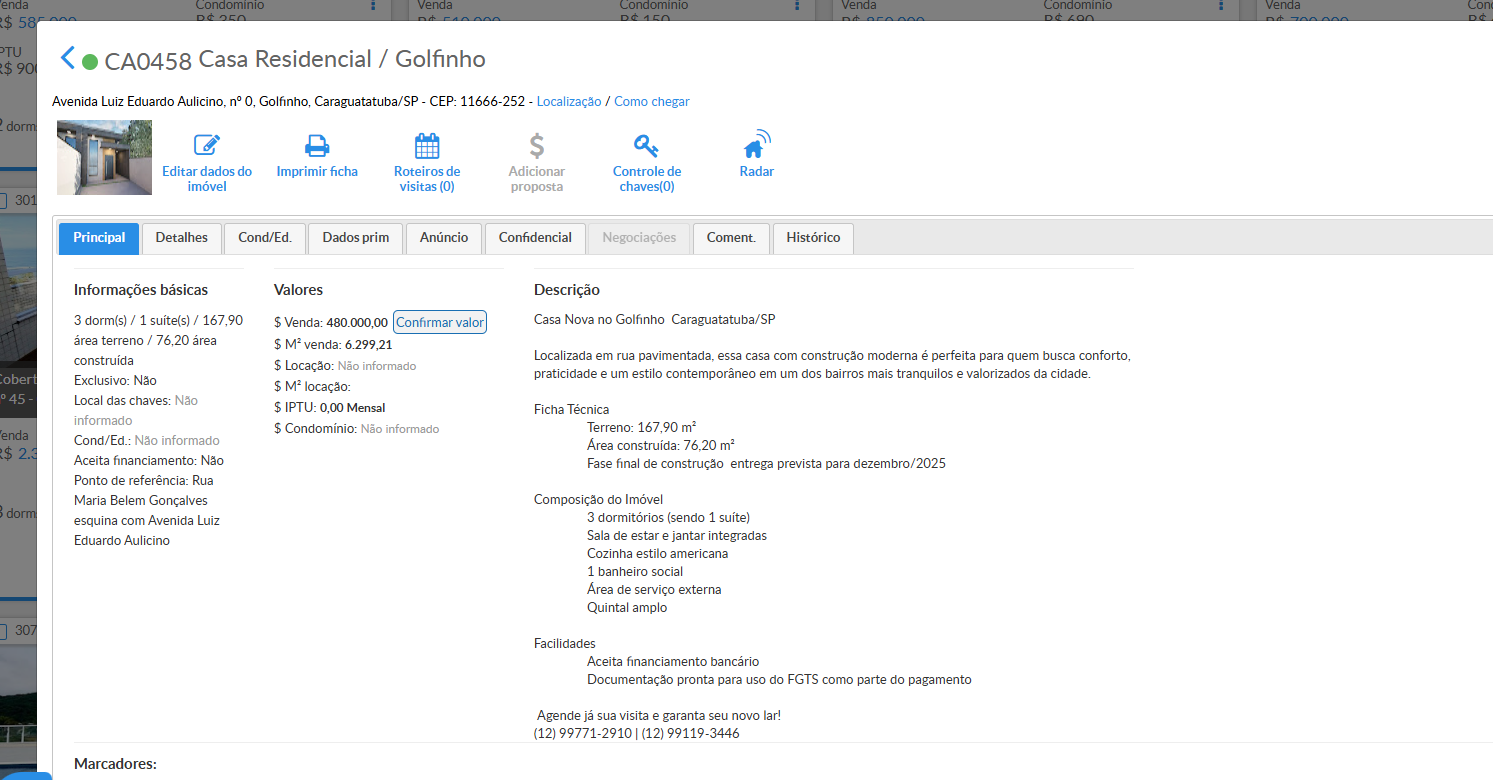Screen dimensions: 1493x780
Task: Click the Imprimir ficha printer icon
Action: [x=317, y=146]
